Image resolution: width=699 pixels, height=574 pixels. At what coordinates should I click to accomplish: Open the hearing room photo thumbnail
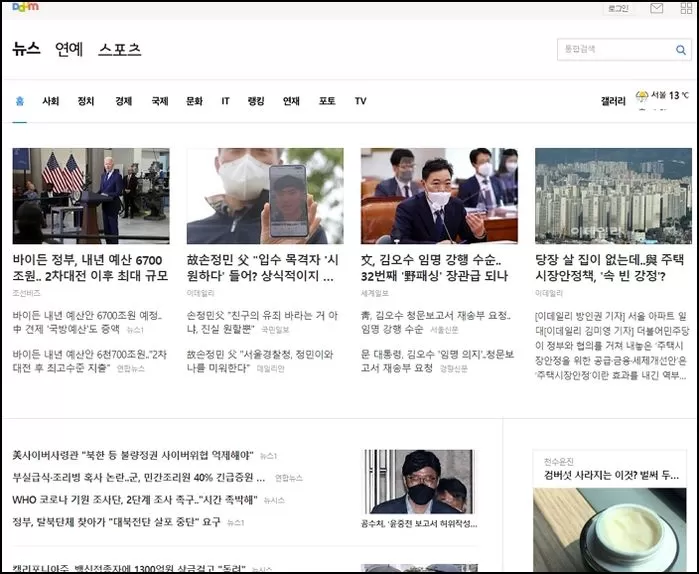439,196
